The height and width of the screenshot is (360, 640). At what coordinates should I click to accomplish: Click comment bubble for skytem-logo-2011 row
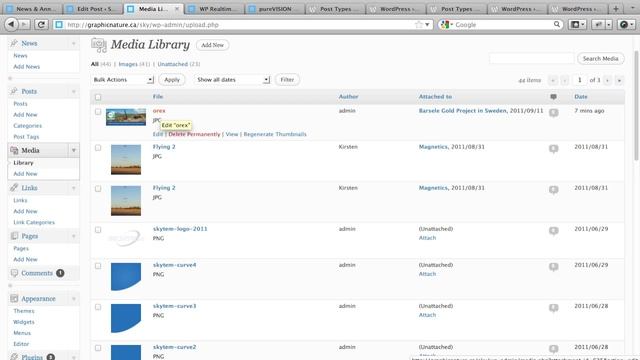point(553,231)
